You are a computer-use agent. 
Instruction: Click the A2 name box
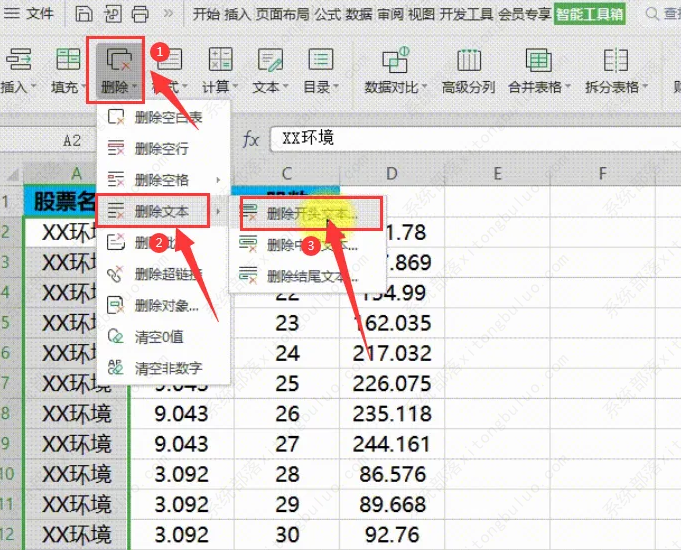point(48,140)
